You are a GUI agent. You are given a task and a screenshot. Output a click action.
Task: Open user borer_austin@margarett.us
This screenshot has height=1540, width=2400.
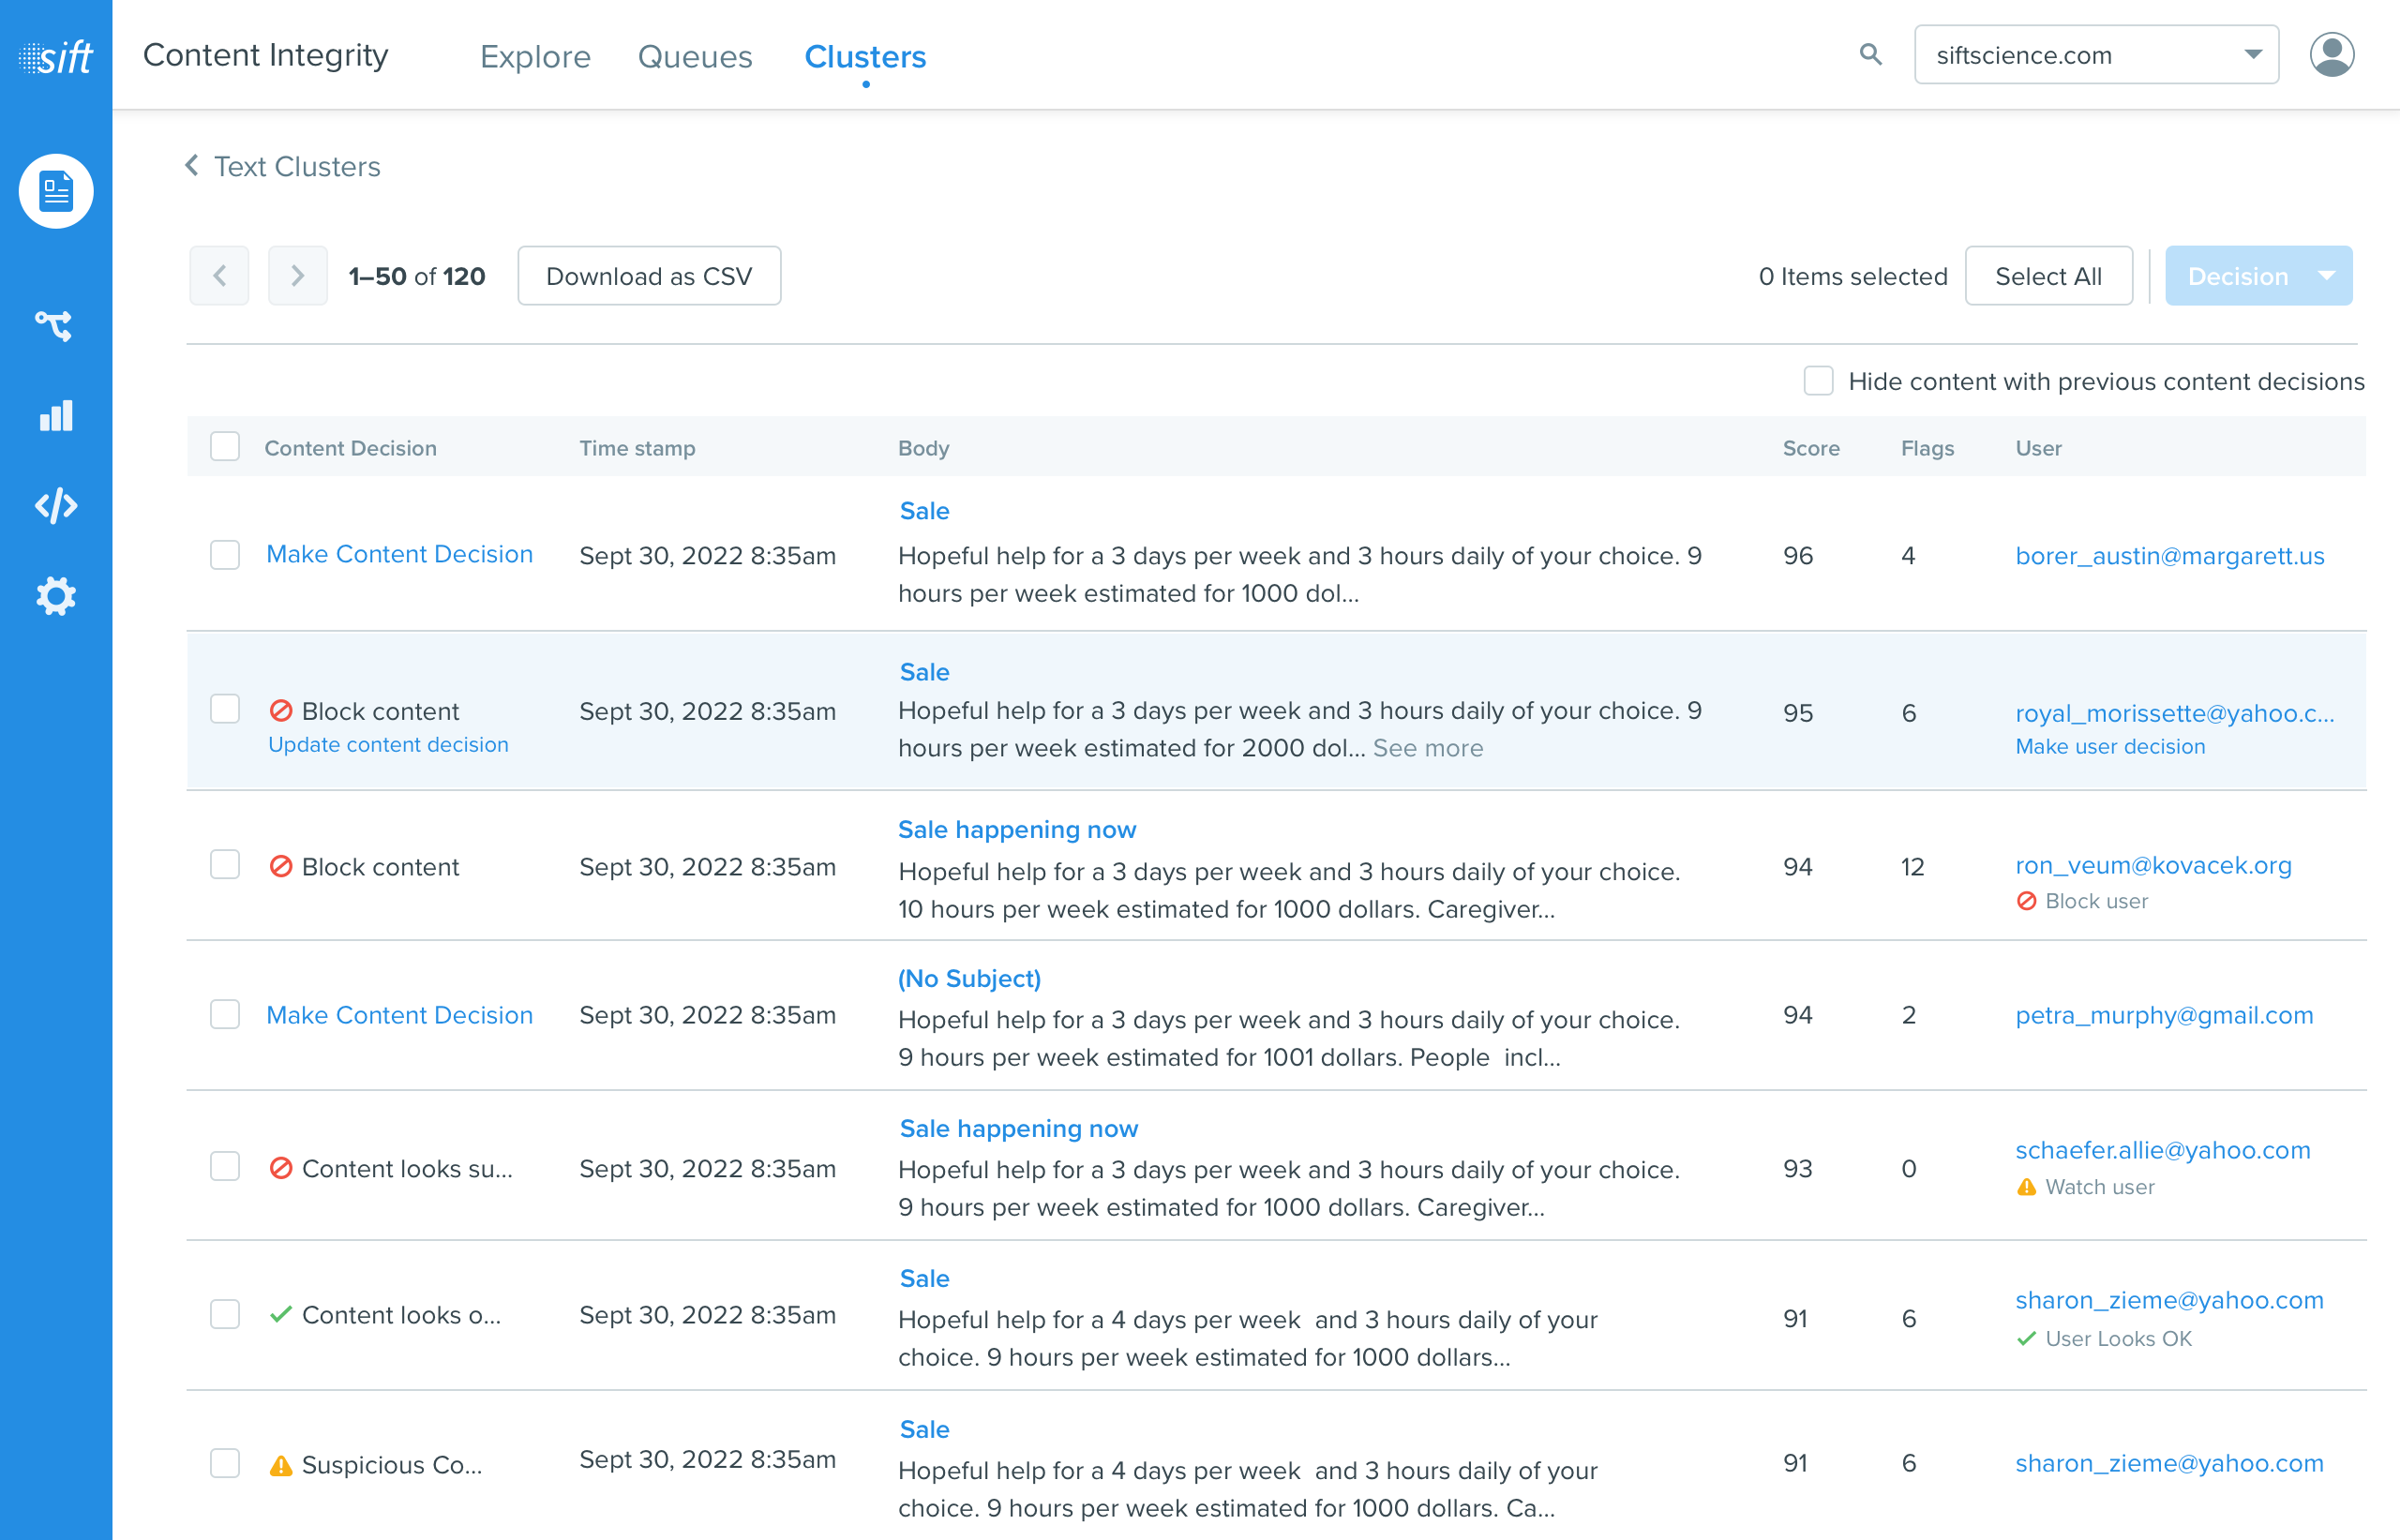coord(2170,556)
